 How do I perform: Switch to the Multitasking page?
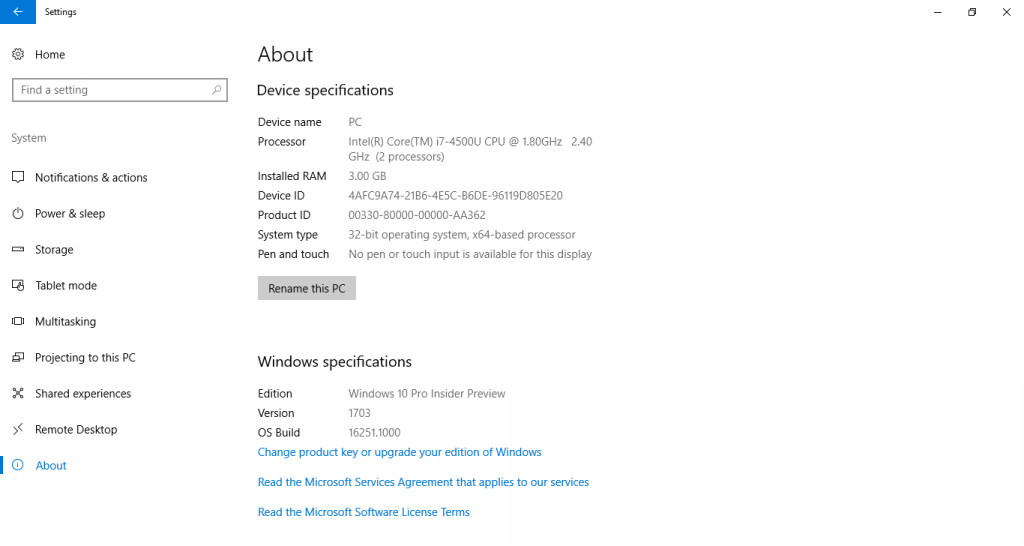(65, 321)
